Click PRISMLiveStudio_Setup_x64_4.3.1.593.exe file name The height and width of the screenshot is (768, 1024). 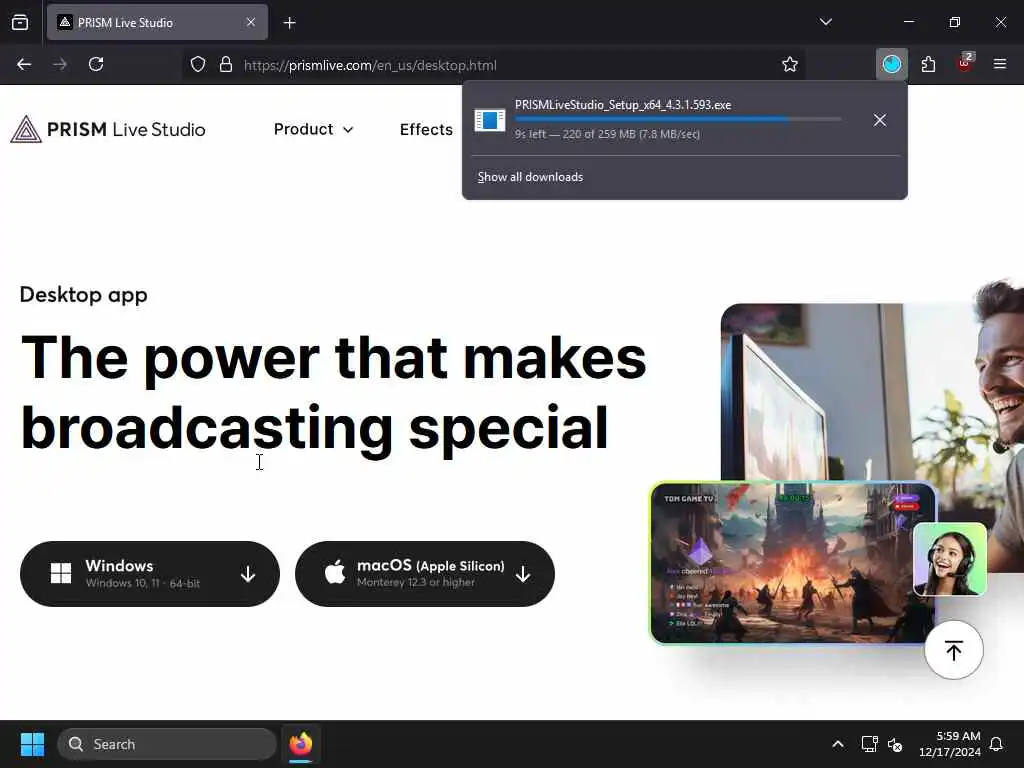click(x=623, y=105)
